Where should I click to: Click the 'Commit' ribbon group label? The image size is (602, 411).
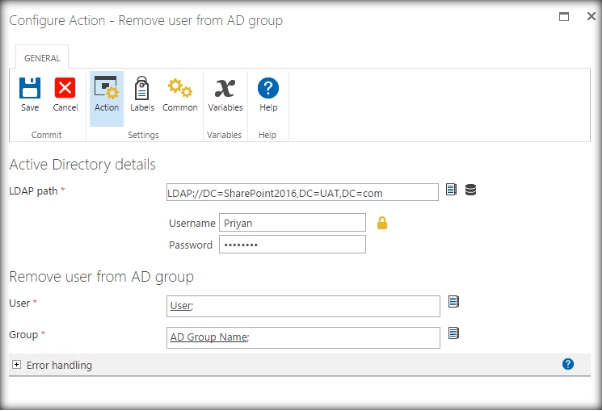(x=46, y=135)
